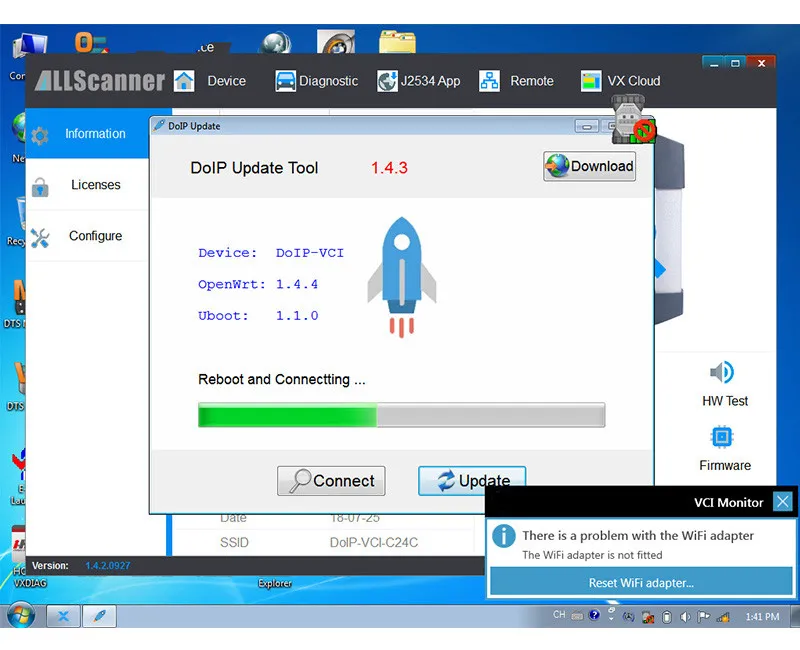Click the version number 1.4.2.0927
The height and width of the screenshot is (650, 800).
tap(108, 565)
